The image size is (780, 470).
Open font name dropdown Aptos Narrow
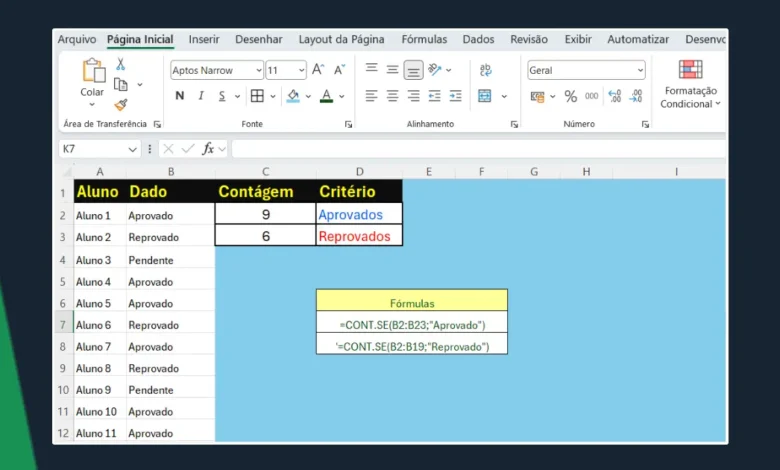[259, 71]
